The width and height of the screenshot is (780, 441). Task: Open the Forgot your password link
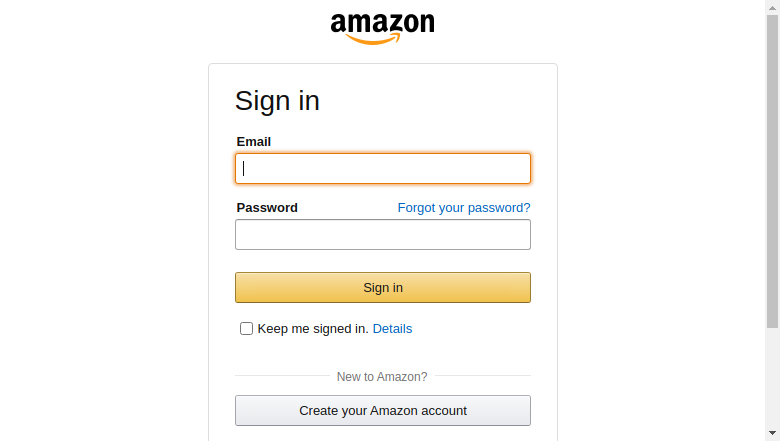[464, 208]
